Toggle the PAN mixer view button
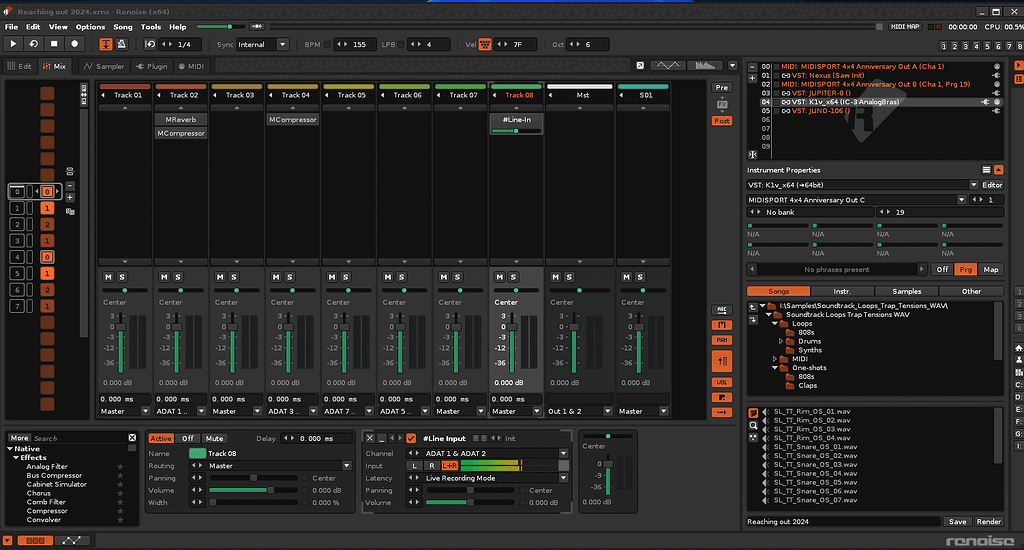Viewport: 1024px width, 550px height. click(x=722, y=340)
